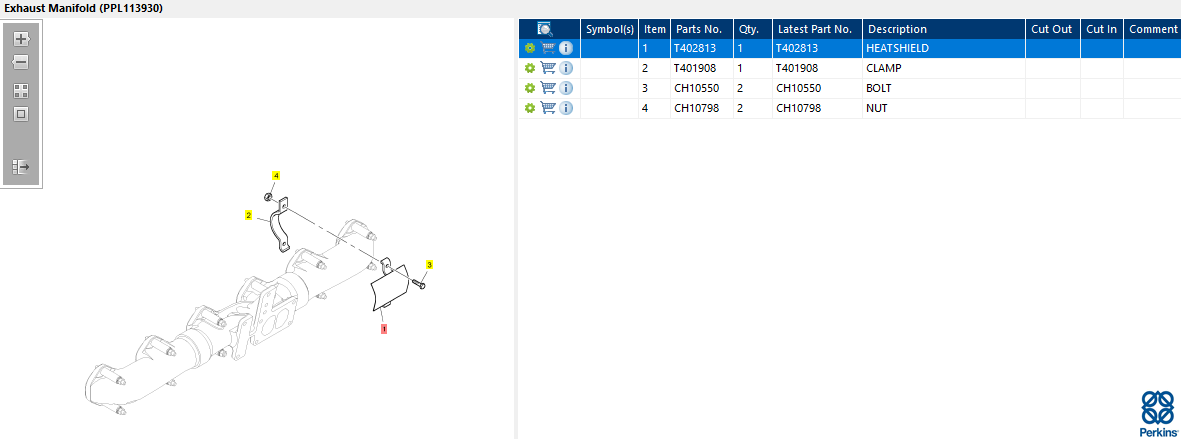Open info for the BOLT row
Viewport: 1181px width, 439px height.
[566, 88]
